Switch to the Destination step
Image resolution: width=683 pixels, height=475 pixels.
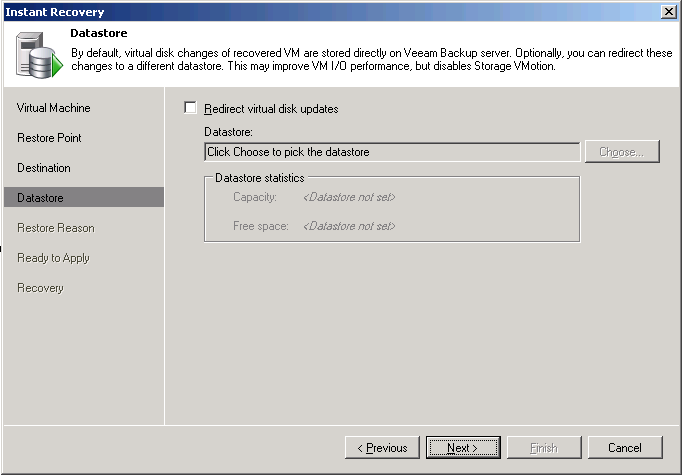click(44, 168)
